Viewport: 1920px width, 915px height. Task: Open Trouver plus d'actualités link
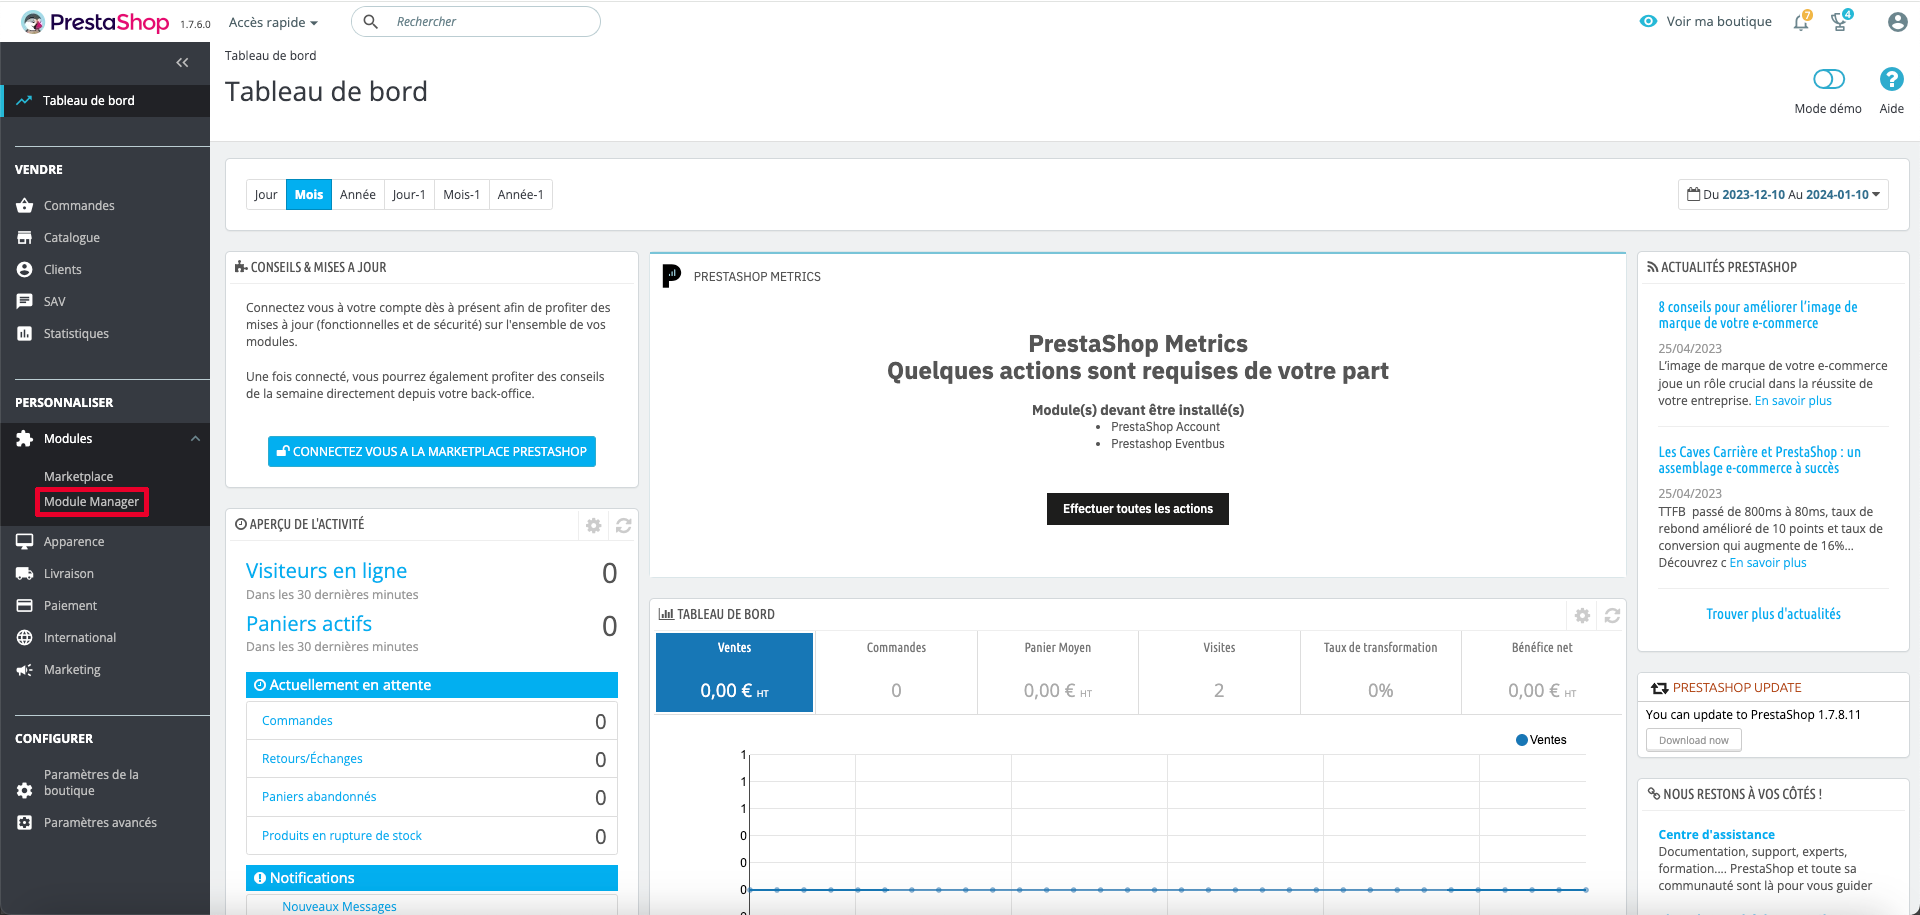point(1773,614)
